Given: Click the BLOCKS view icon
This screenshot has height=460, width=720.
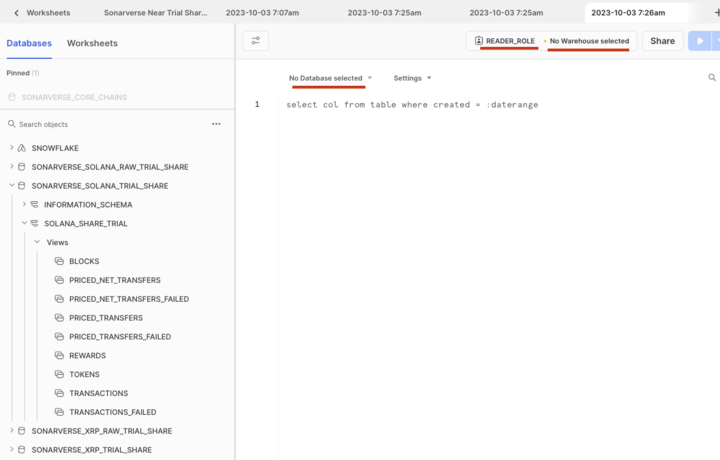Looking at the screenshot, I should pos(59,261).
